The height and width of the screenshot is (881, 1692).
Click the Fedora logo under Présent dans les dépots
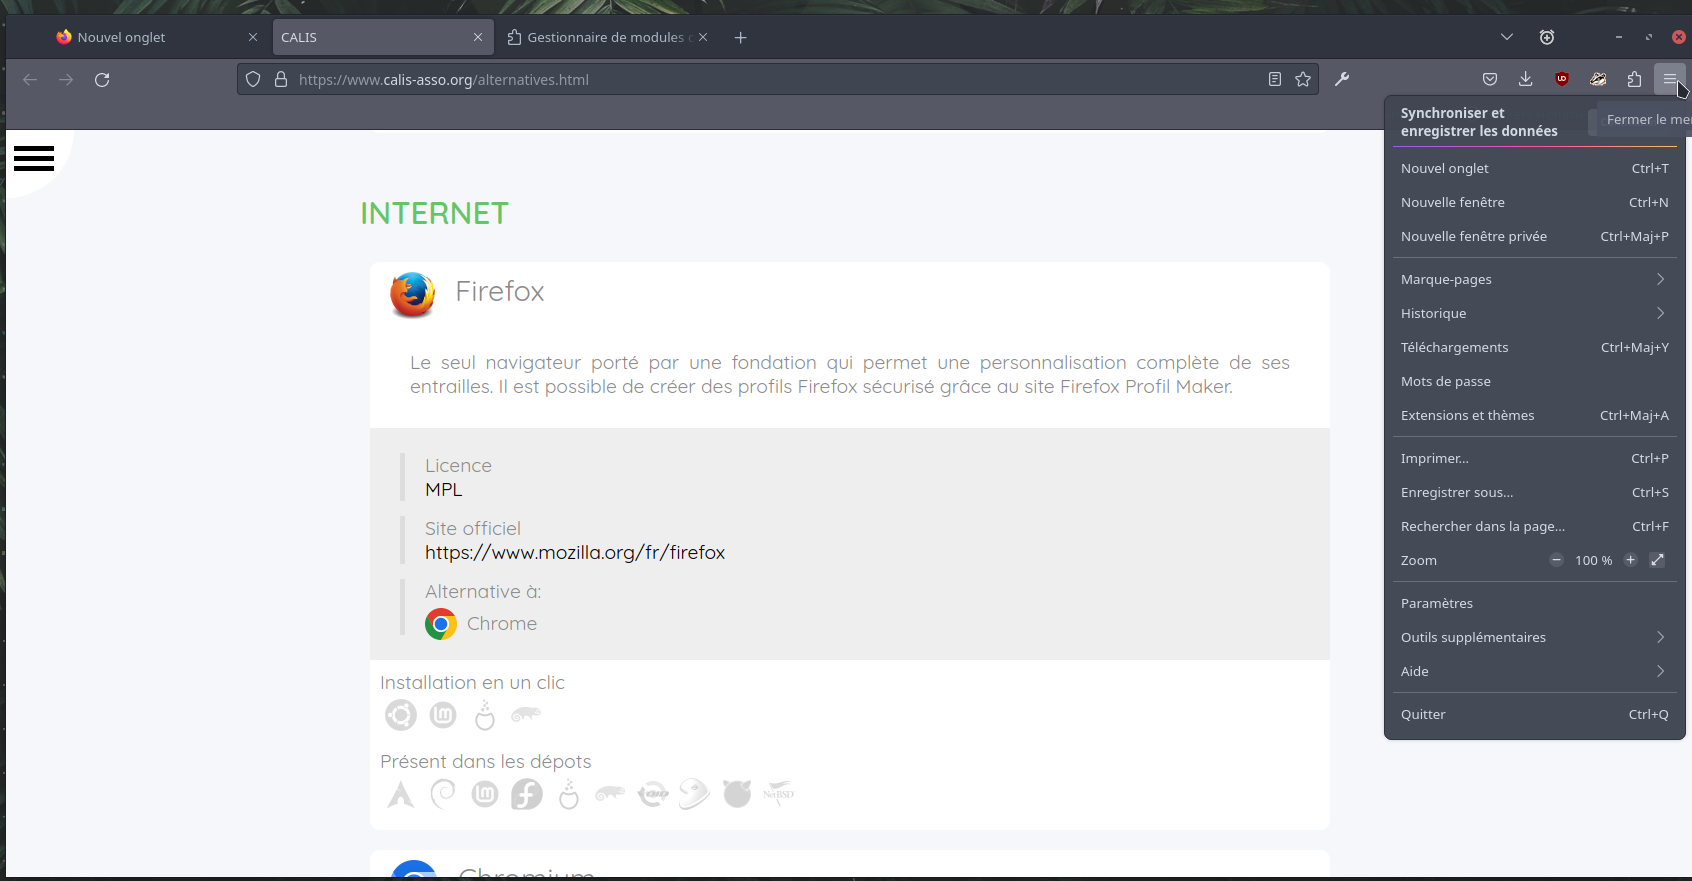click(527, 794)
